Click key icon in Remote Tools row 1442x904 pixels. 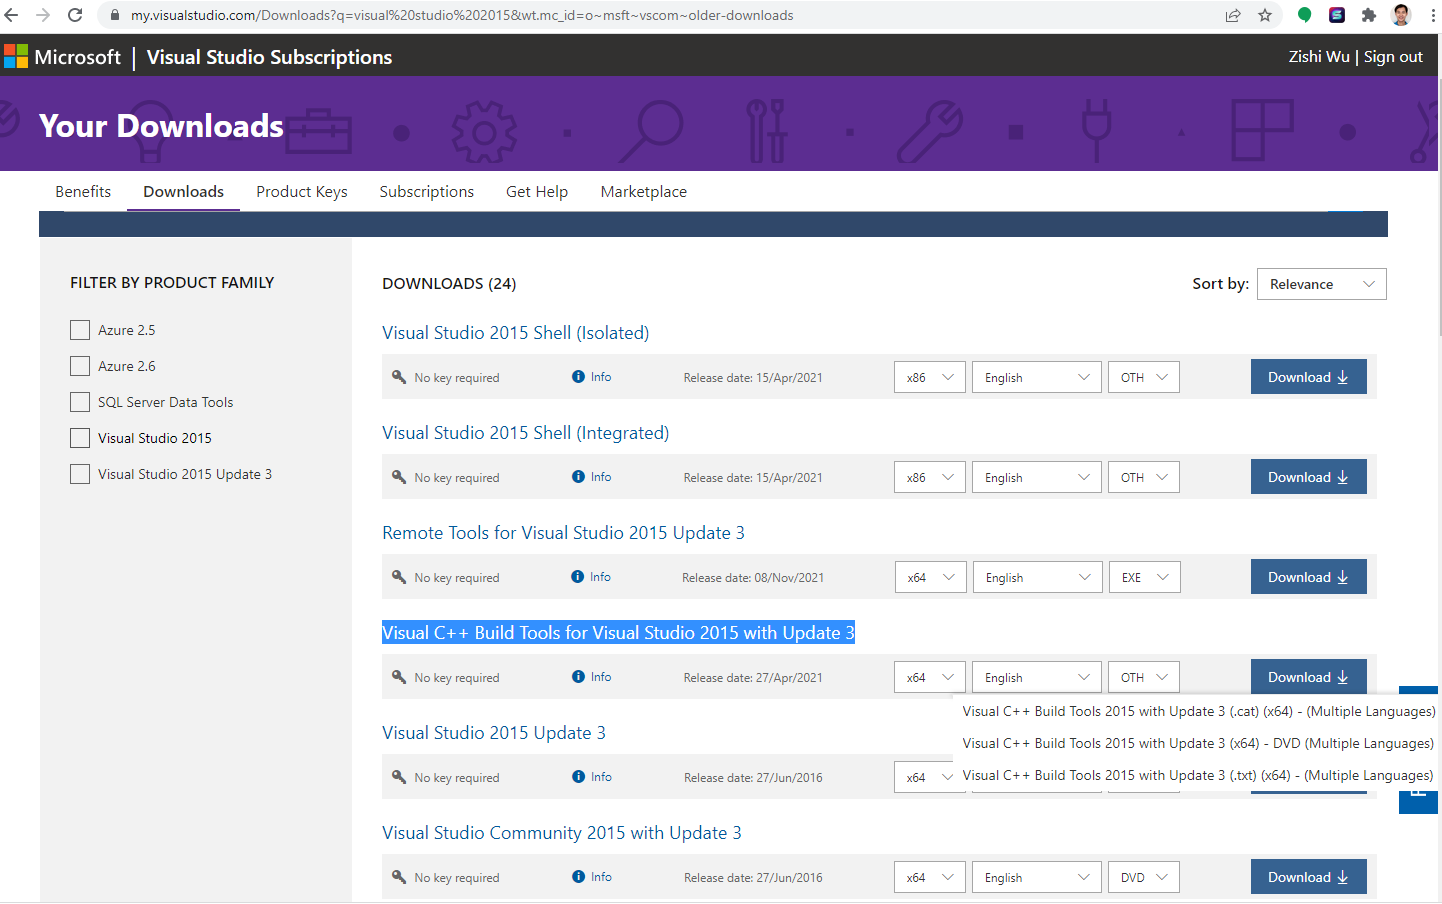point(399,577)
